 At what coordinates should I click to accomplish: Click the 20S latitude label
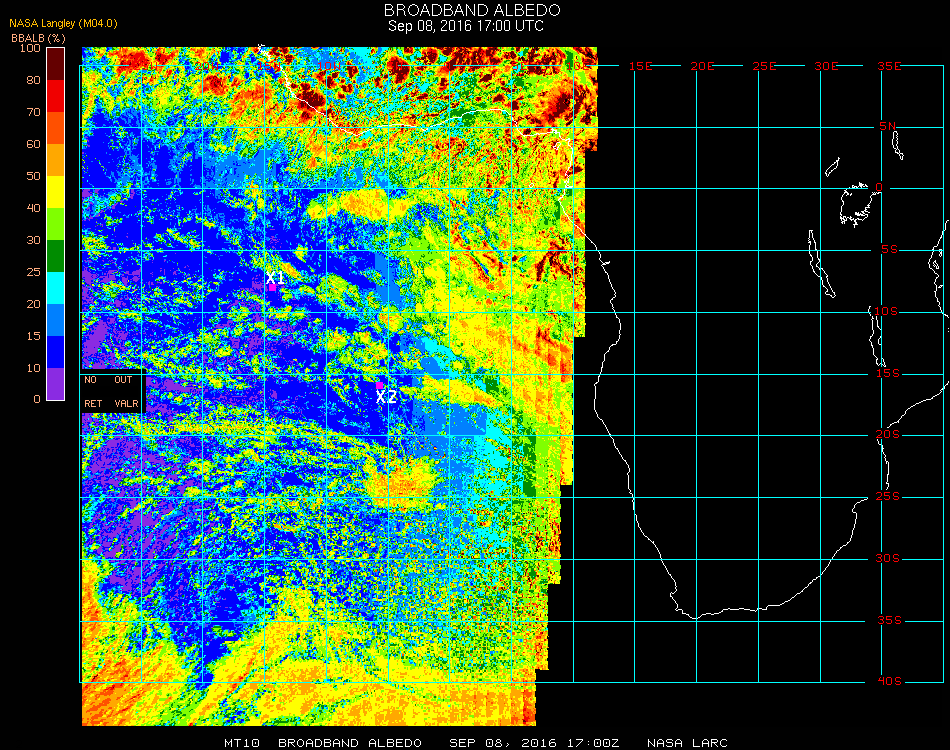click(x=888, y=435)
